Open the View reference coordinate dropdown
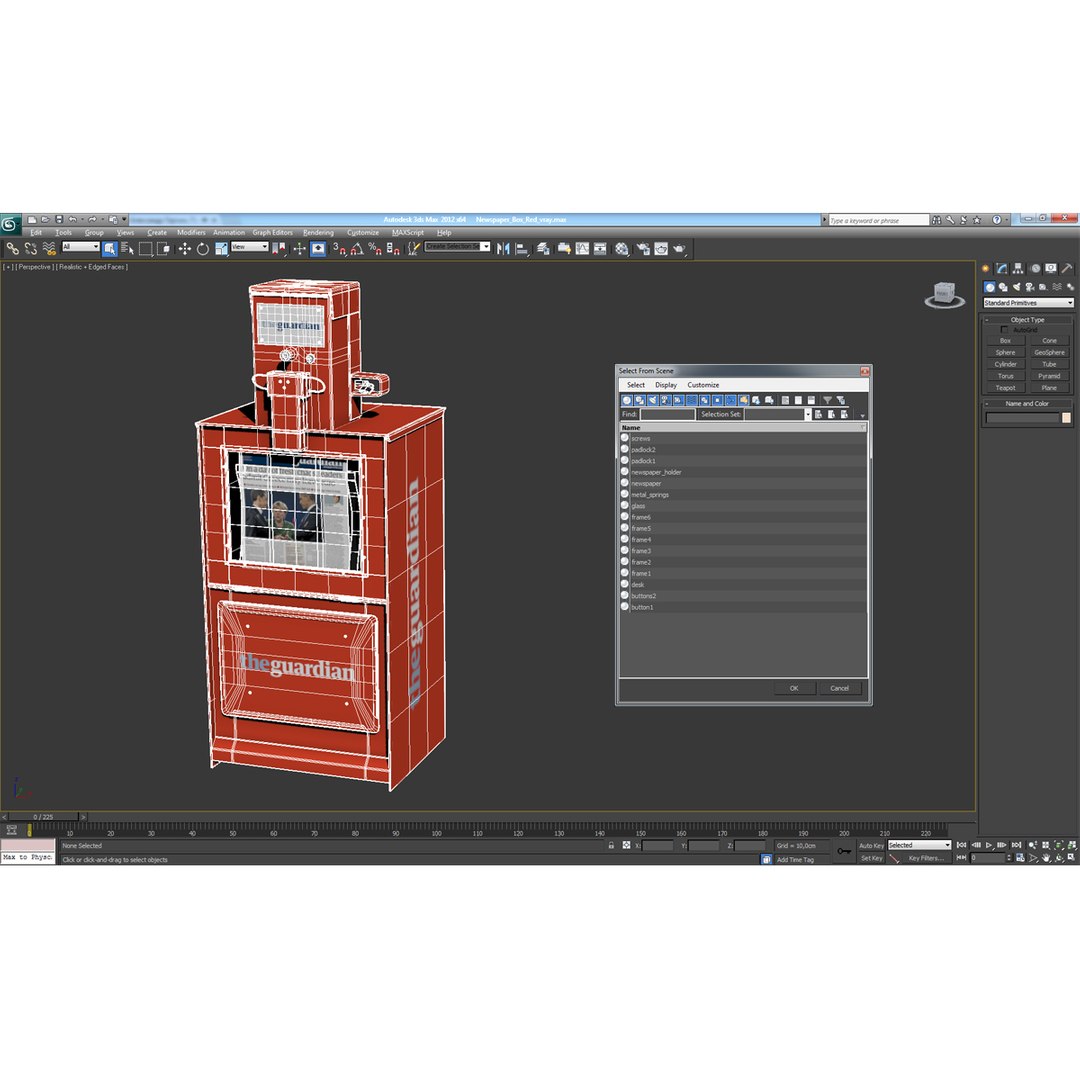The width and height of the screenshot is (1080, 1080). pyautogui.click(x=249, y=247)
